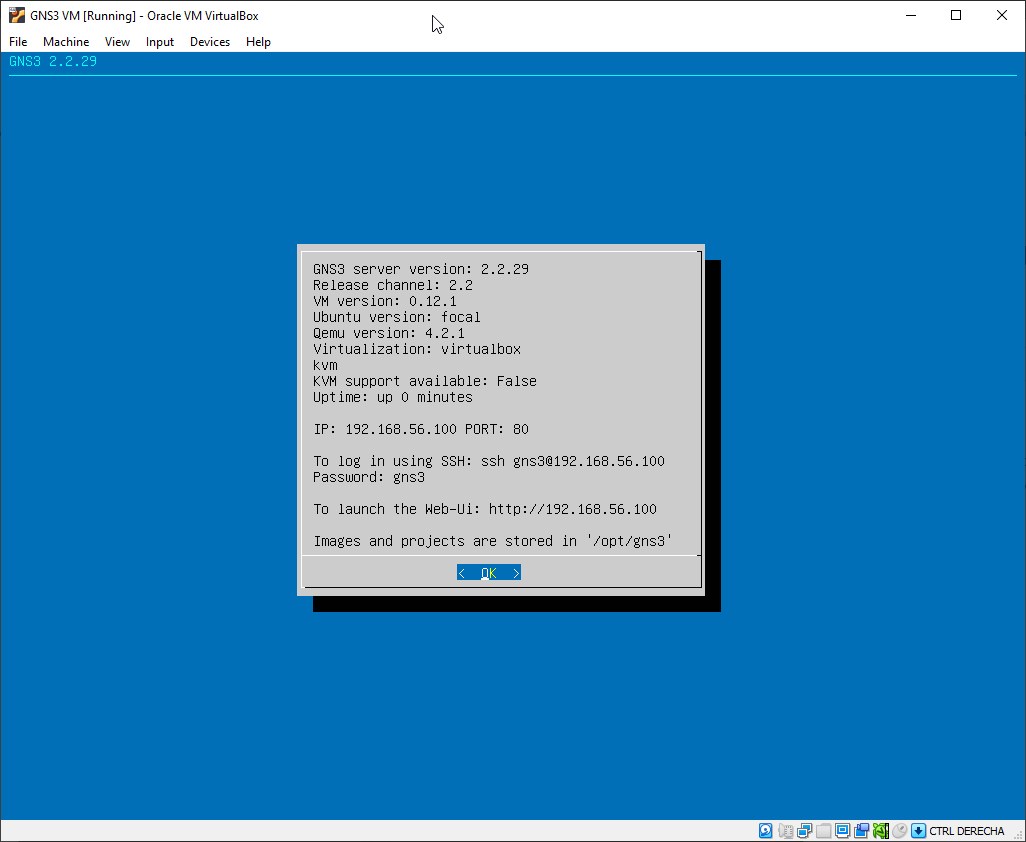Click the 'GNS3 server version: 2.2.29' line
The height and width of the screenshot is (842, 1026).
(x=421, y=269)
